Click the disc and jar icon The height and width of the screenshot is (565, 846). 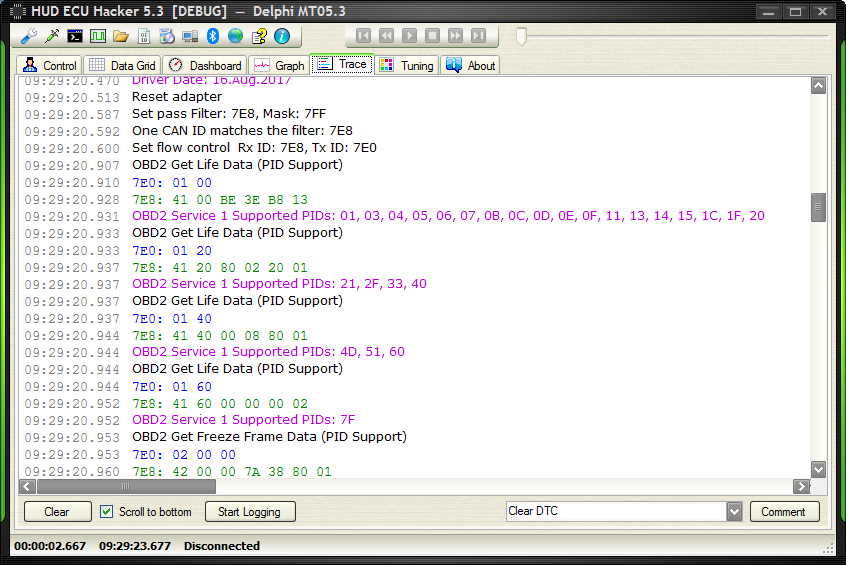[x=167, y=36]
